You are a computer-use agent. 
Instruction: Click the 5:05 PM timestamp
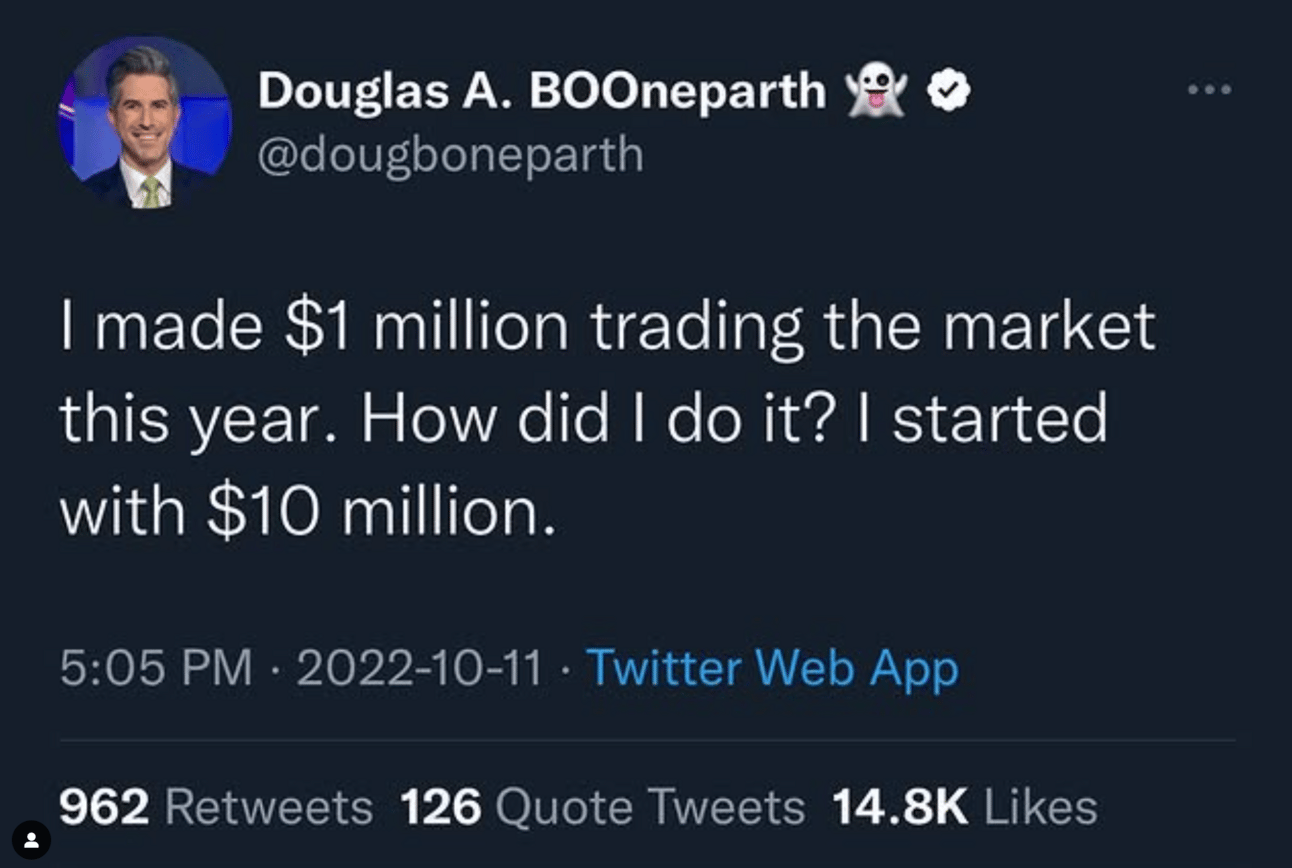[x=156, y=668]
